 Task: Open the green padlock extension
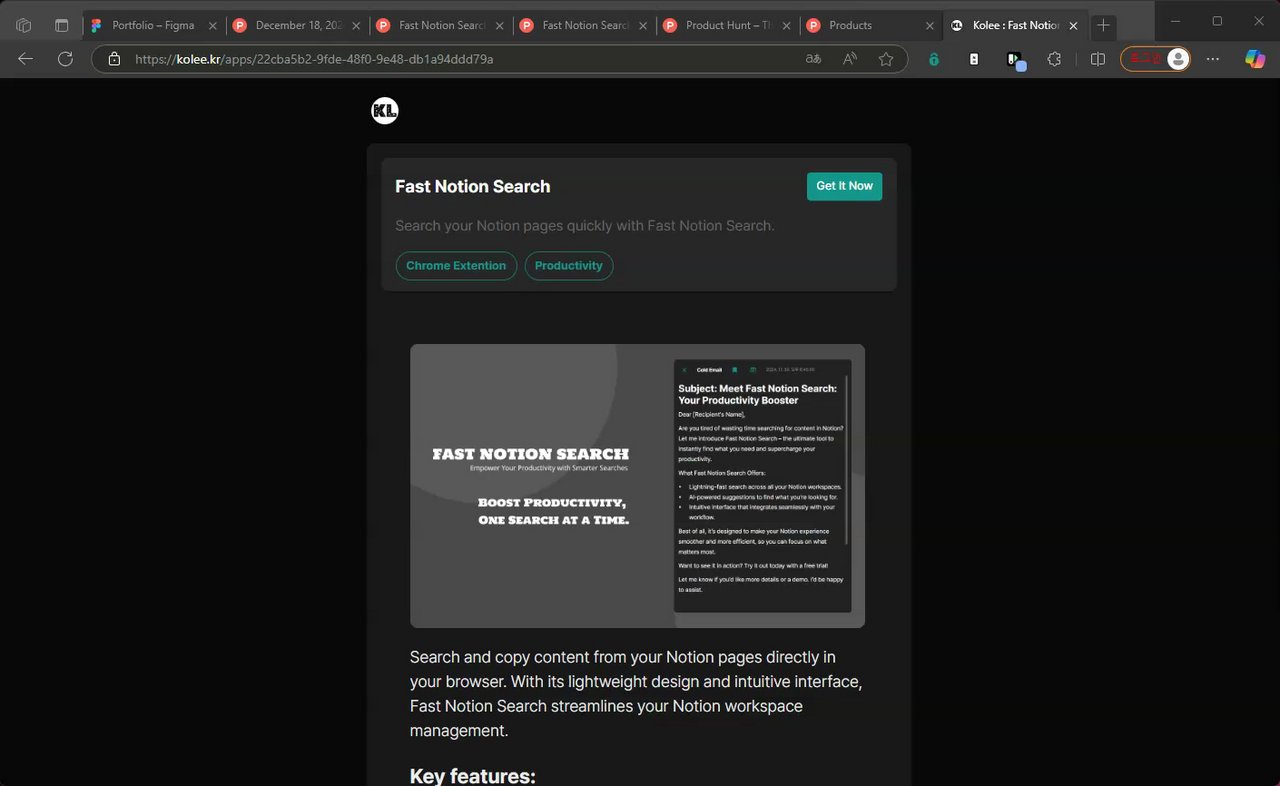(934, 59)
